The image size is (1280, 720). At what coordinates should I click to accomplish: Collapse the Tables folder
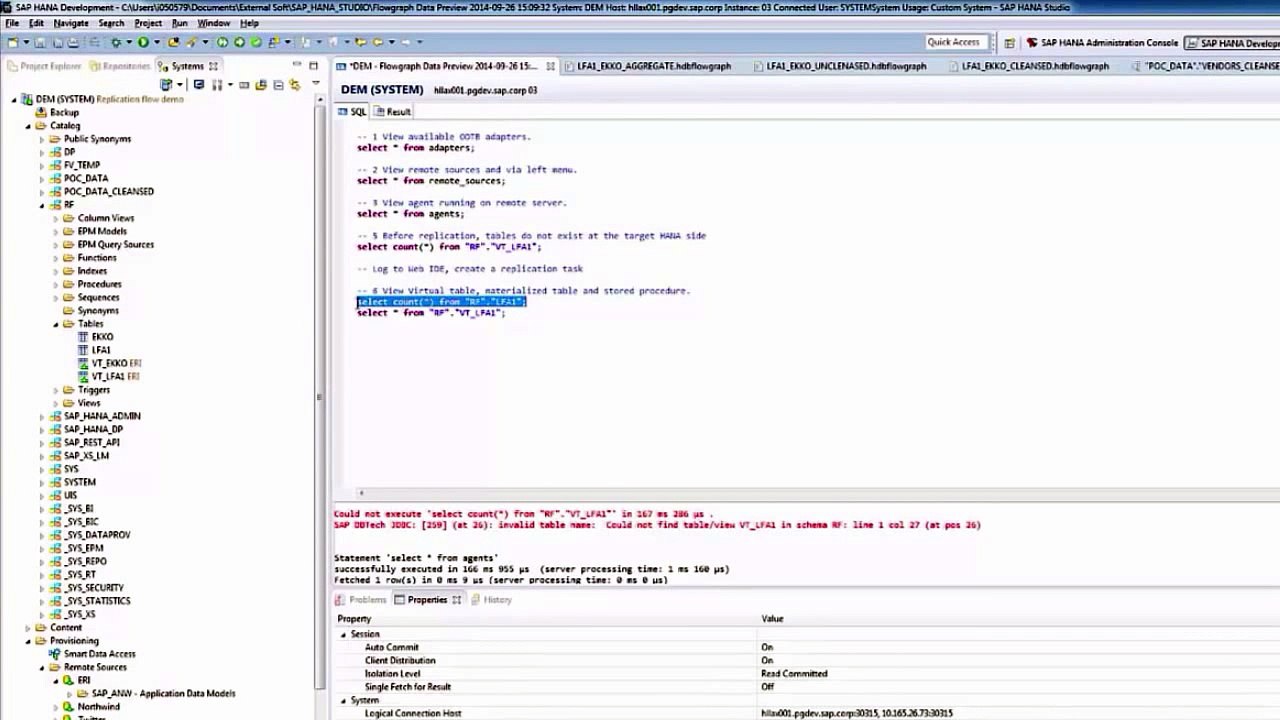(x=56, y=324)
